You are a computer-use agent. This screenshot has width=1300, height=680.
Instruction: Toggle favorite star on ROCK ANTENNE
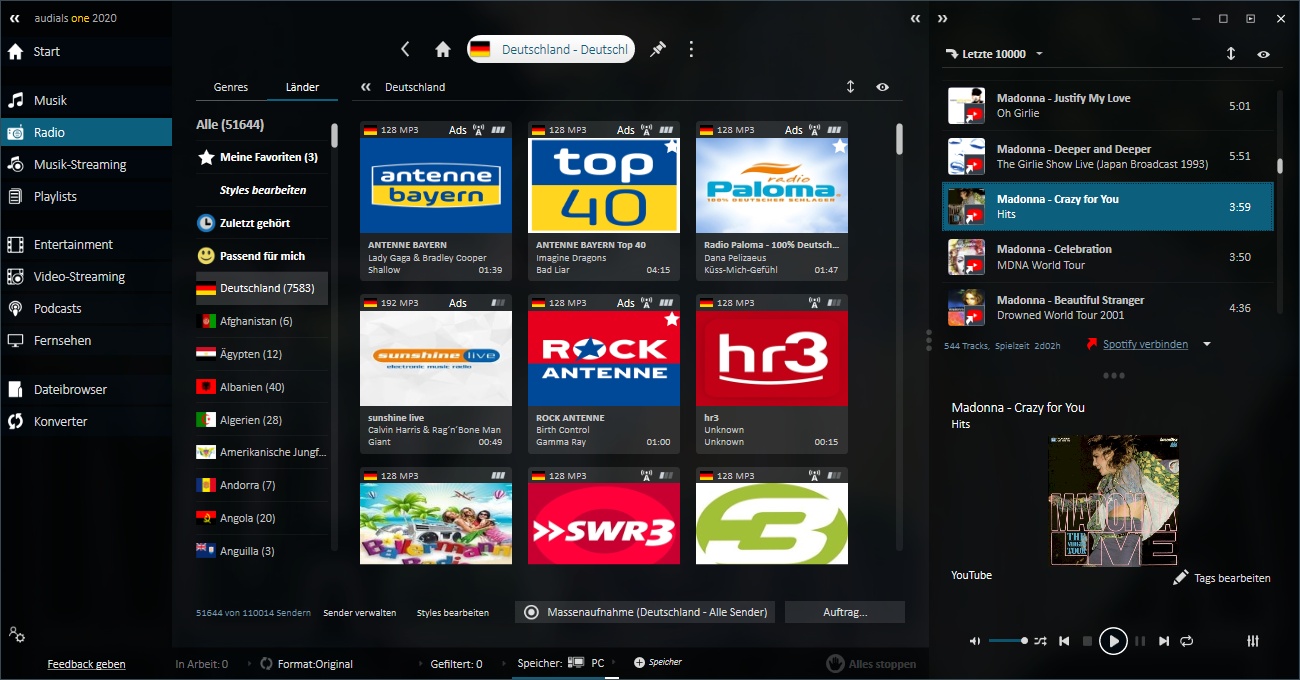(x=671, y=319)
